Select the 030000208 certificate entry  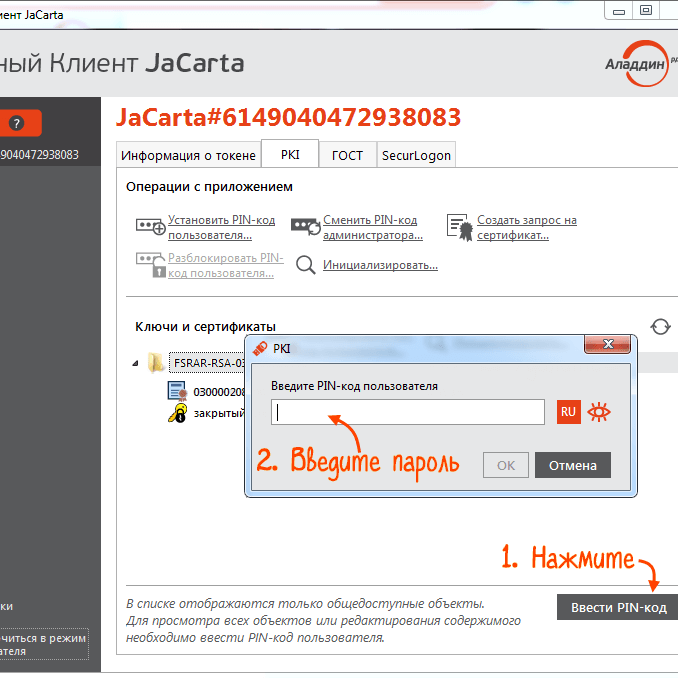pyautogui.click(x=219, y=392)
